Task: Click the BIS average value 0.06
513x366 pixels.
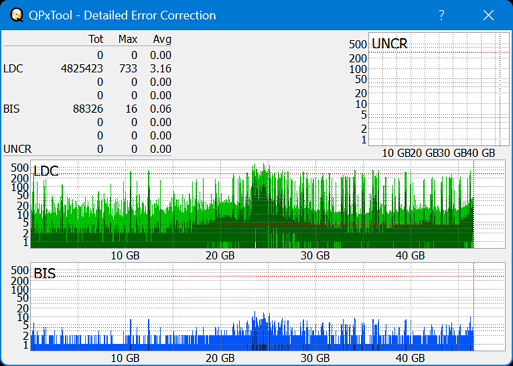Action: (x=160, y=109)
